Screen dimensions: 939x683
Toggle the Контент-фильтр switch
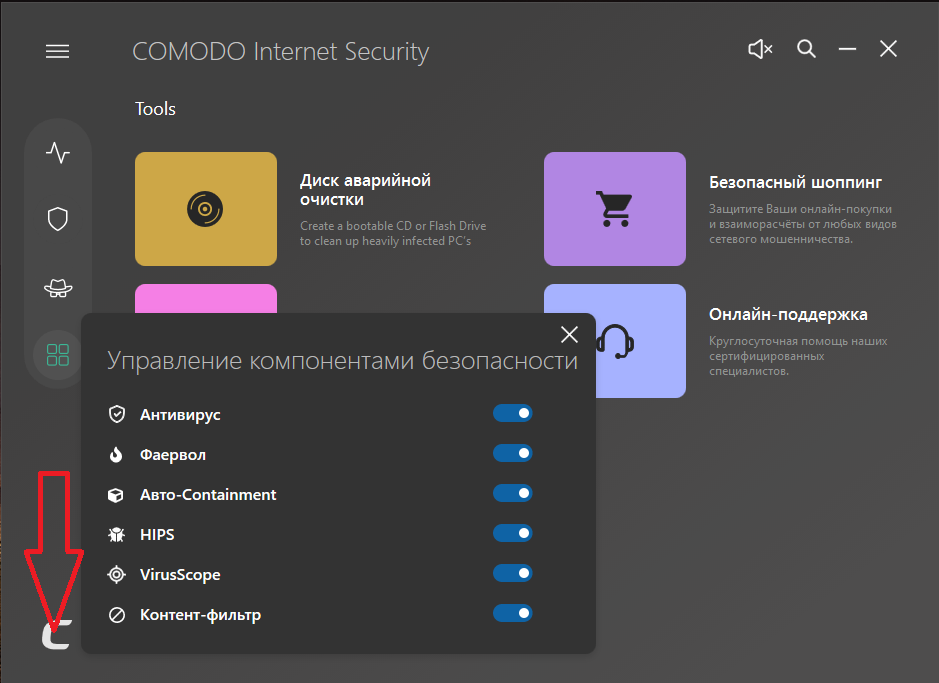tap(513, 613)
